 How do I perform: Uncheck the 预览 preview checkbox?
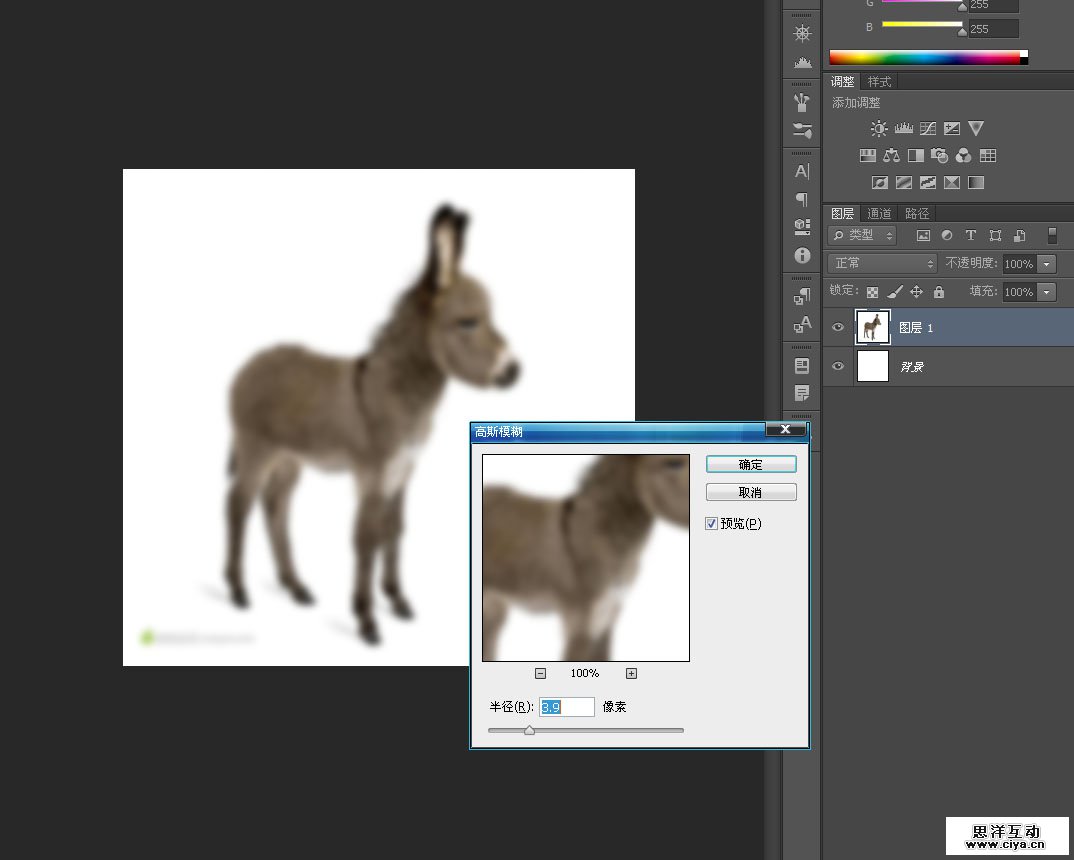point(712,523)
